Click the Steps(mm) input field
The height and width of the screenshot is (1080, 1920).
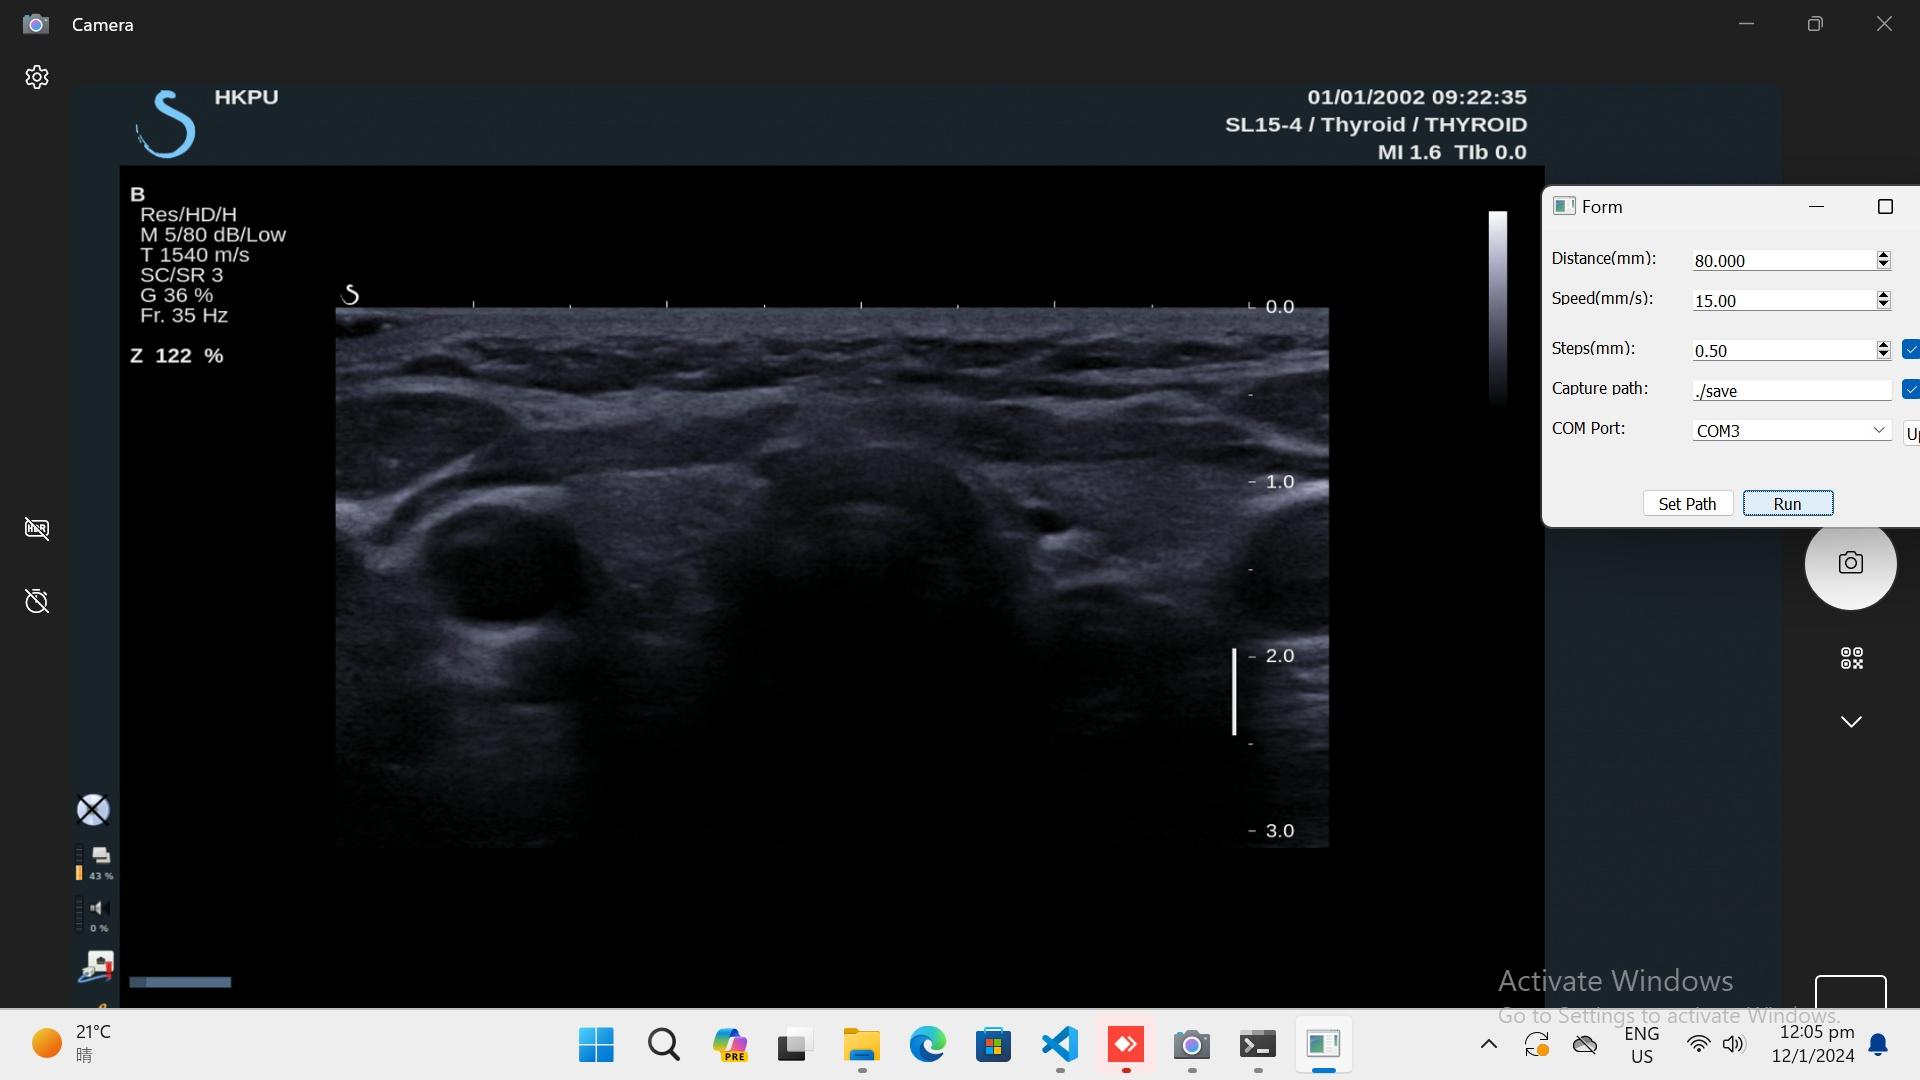1783,350
